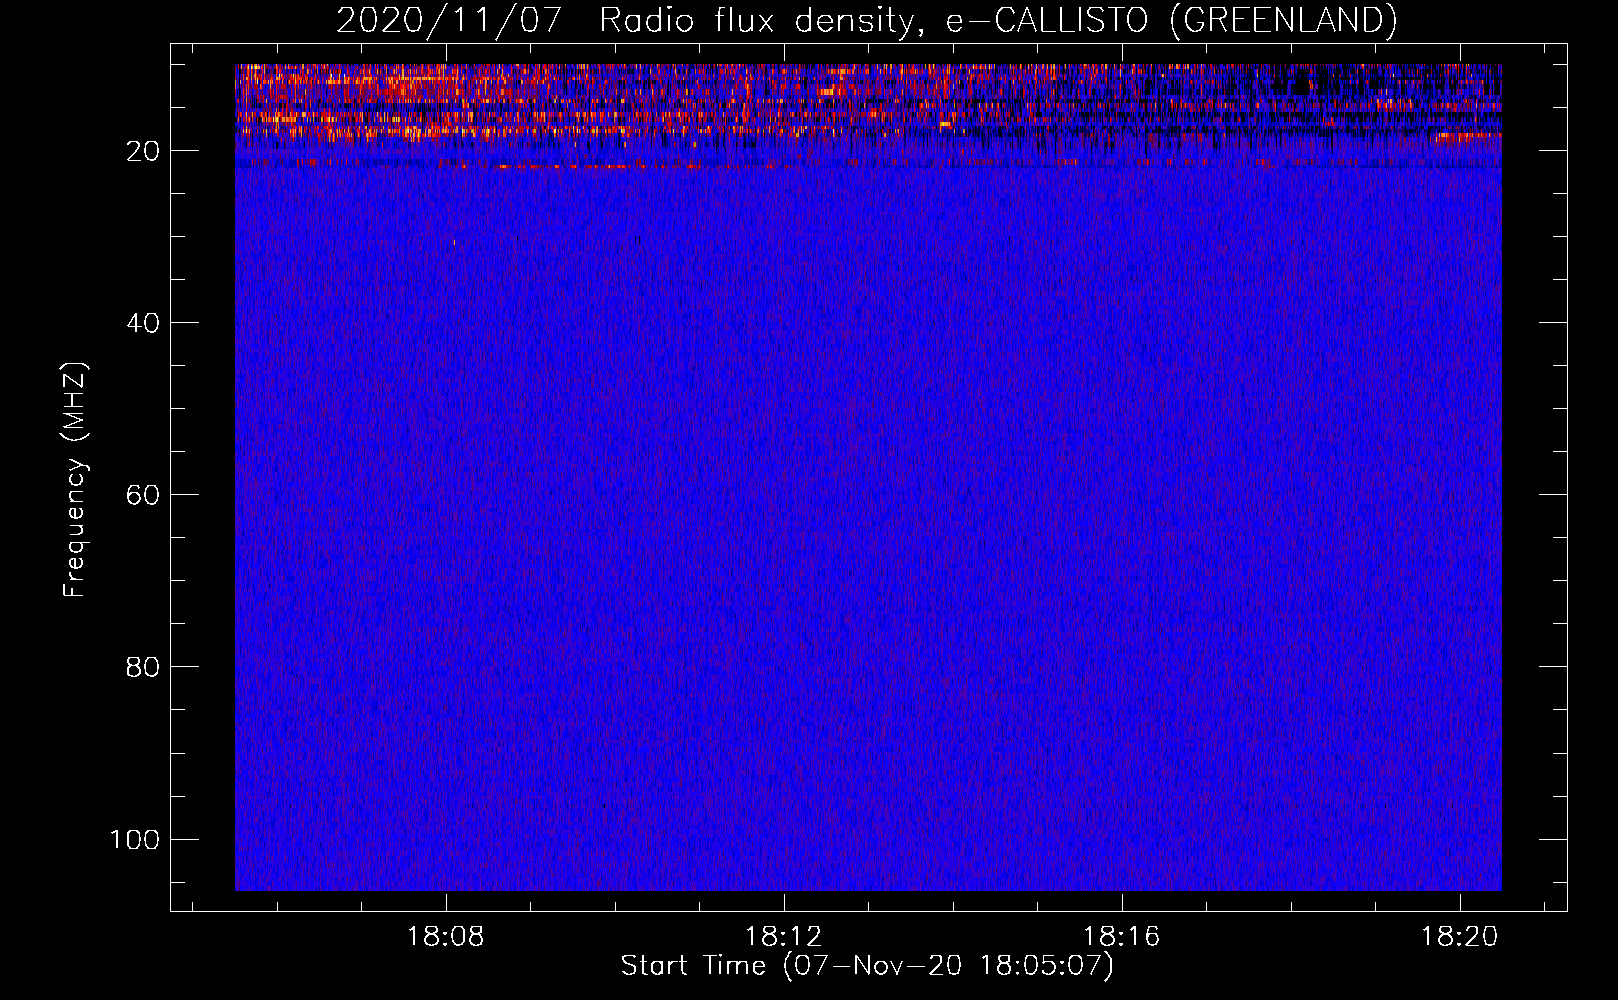Select the 100 MHz frequency tick label
Screen dimensions: 1618x1000
[135, 839]
